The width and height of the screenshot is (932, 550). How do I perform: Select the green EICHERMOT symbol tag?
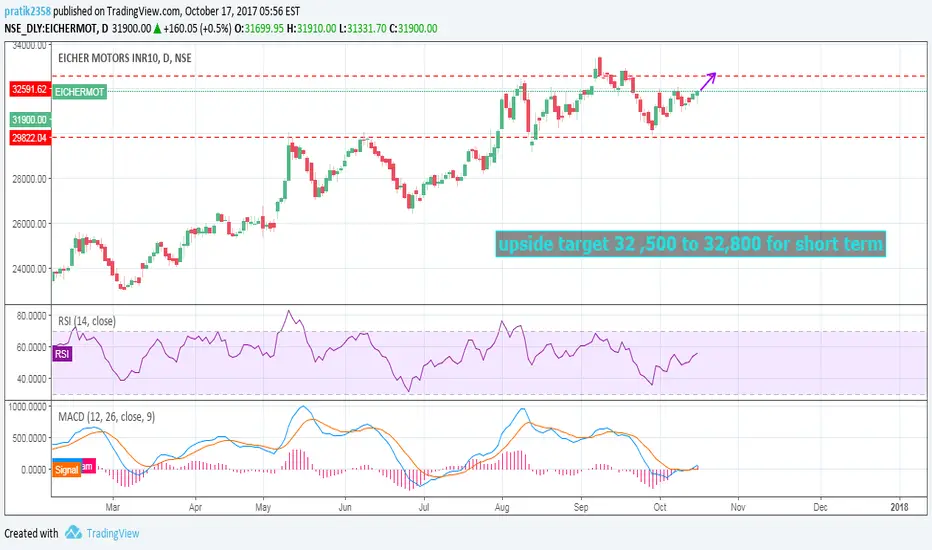tap(80, 92)
